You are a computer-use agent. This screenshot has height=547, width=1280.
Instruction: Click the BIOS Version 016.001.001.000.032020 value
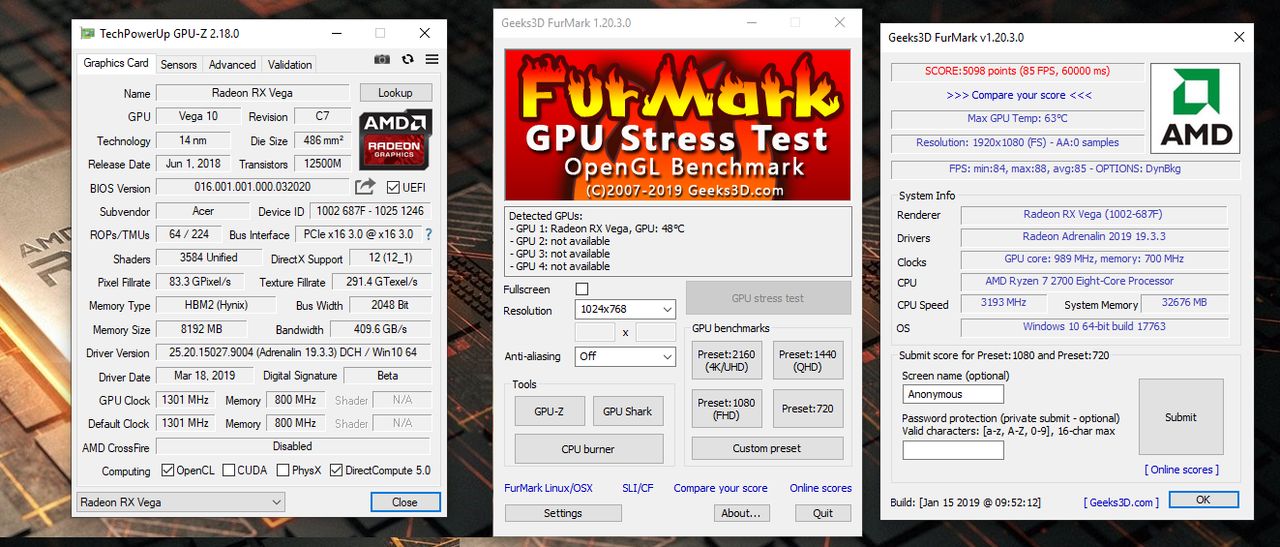252,187
